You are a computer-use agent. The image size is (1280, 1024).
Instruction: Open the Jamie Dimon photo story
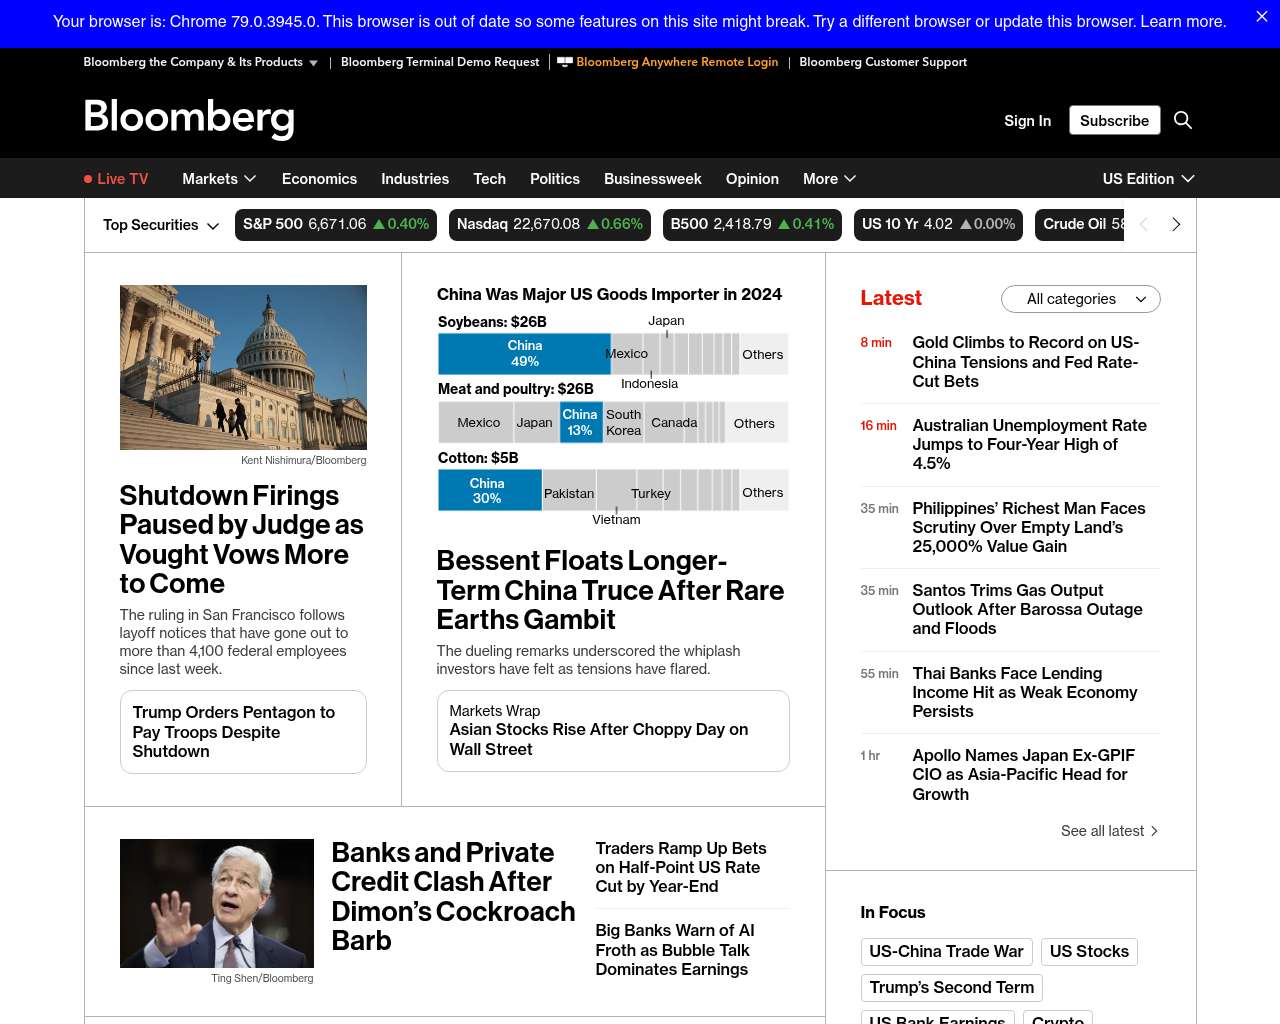click(x=217, y=903)
